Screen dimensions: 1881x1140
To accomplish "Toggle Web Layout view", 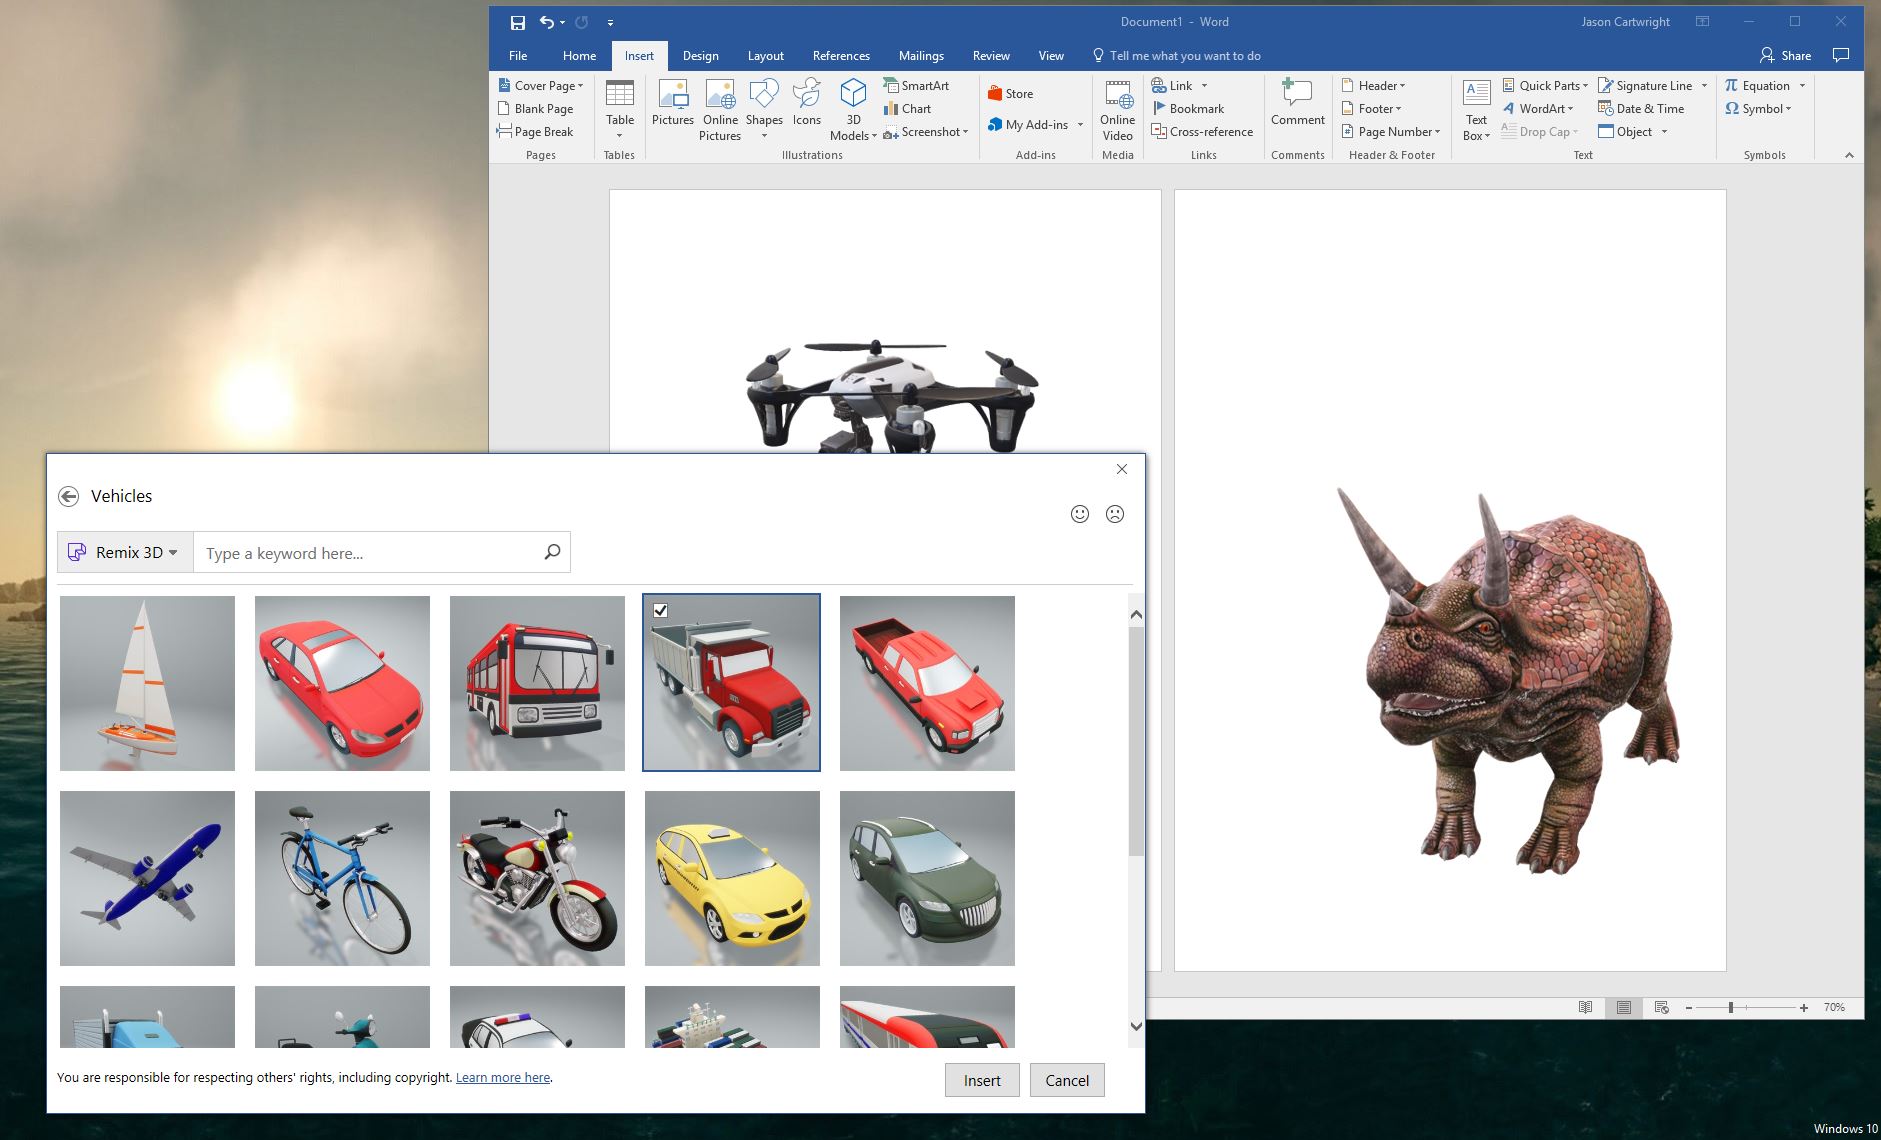I will [1662, 1007].
